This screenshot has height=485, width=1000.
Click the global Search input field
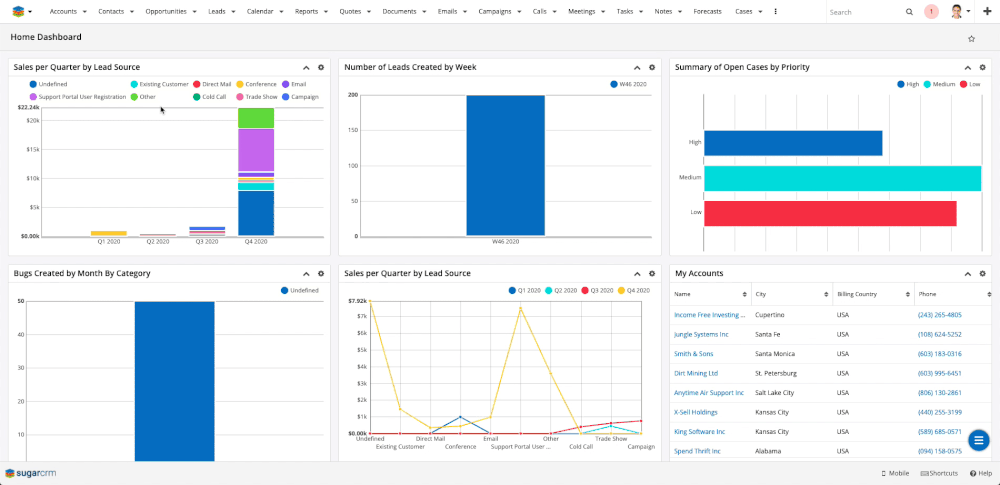(x=864, y=12)
